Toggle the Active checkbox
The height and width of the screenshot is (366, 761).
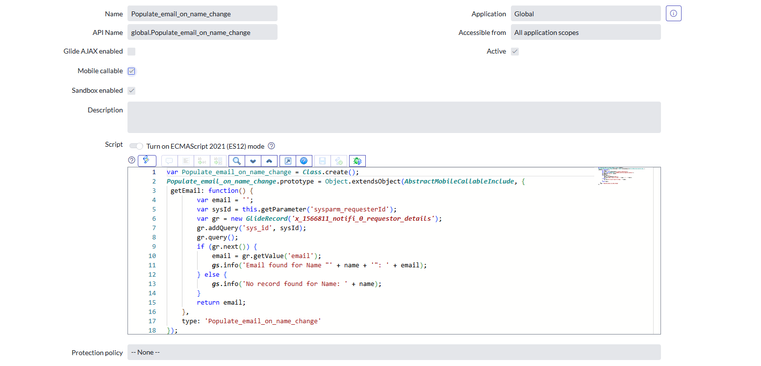pos(515,51)
